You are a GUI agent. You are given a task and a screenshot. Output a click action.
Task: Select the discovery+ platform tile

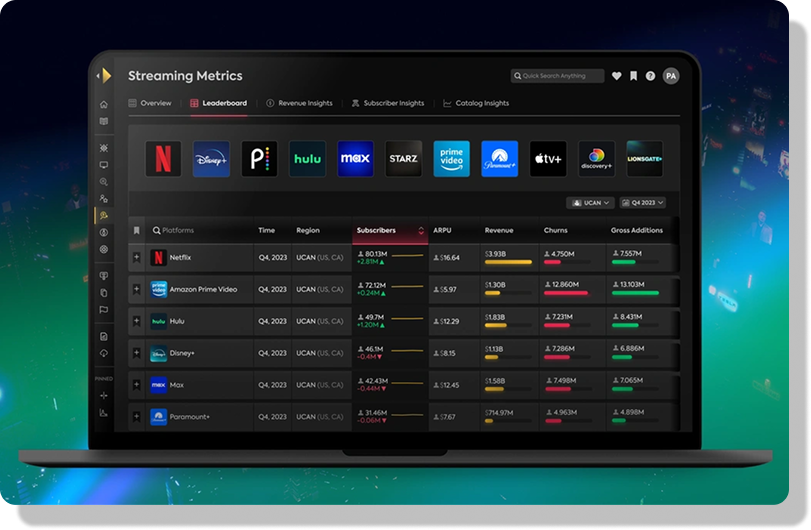point(596,159)
